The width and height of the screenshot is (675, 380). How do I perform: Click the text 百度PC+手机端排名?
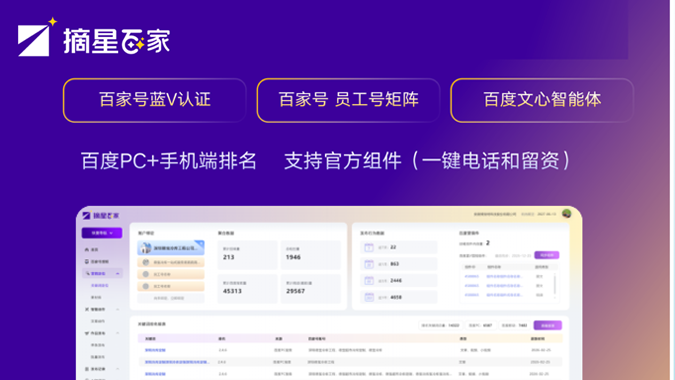point(169,161)
